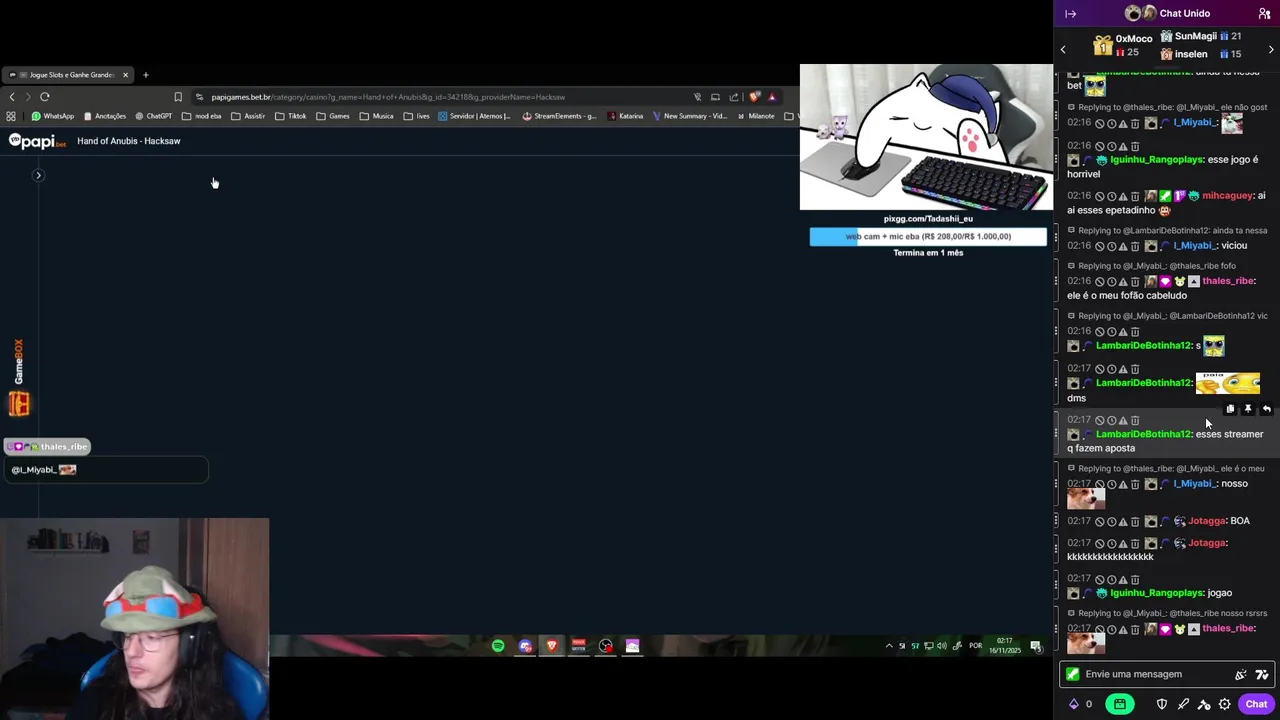
Task: Open volume control in system tray
Action: [x=942, y=646]
